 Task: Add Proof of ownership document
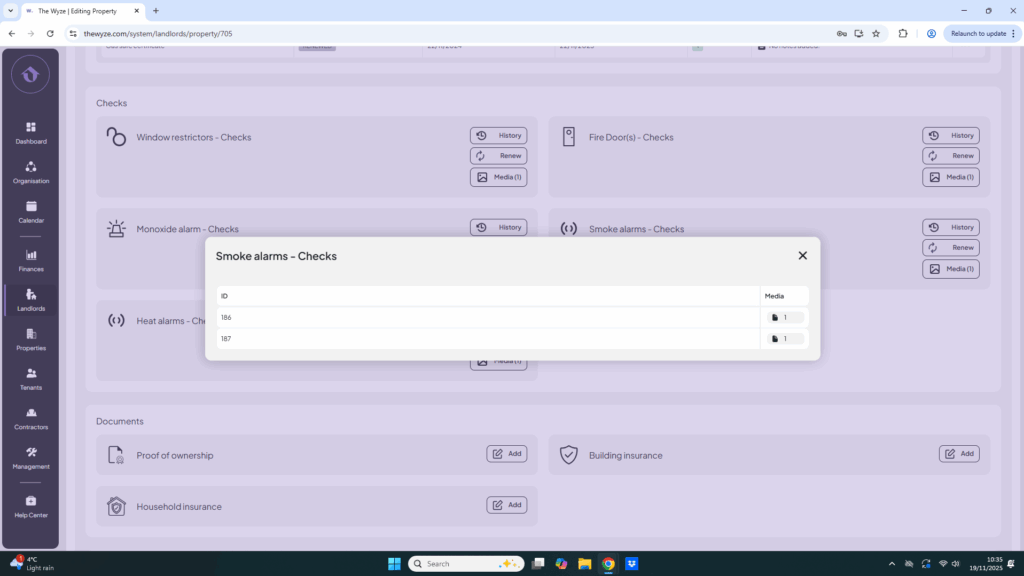[x=507, y=454]
